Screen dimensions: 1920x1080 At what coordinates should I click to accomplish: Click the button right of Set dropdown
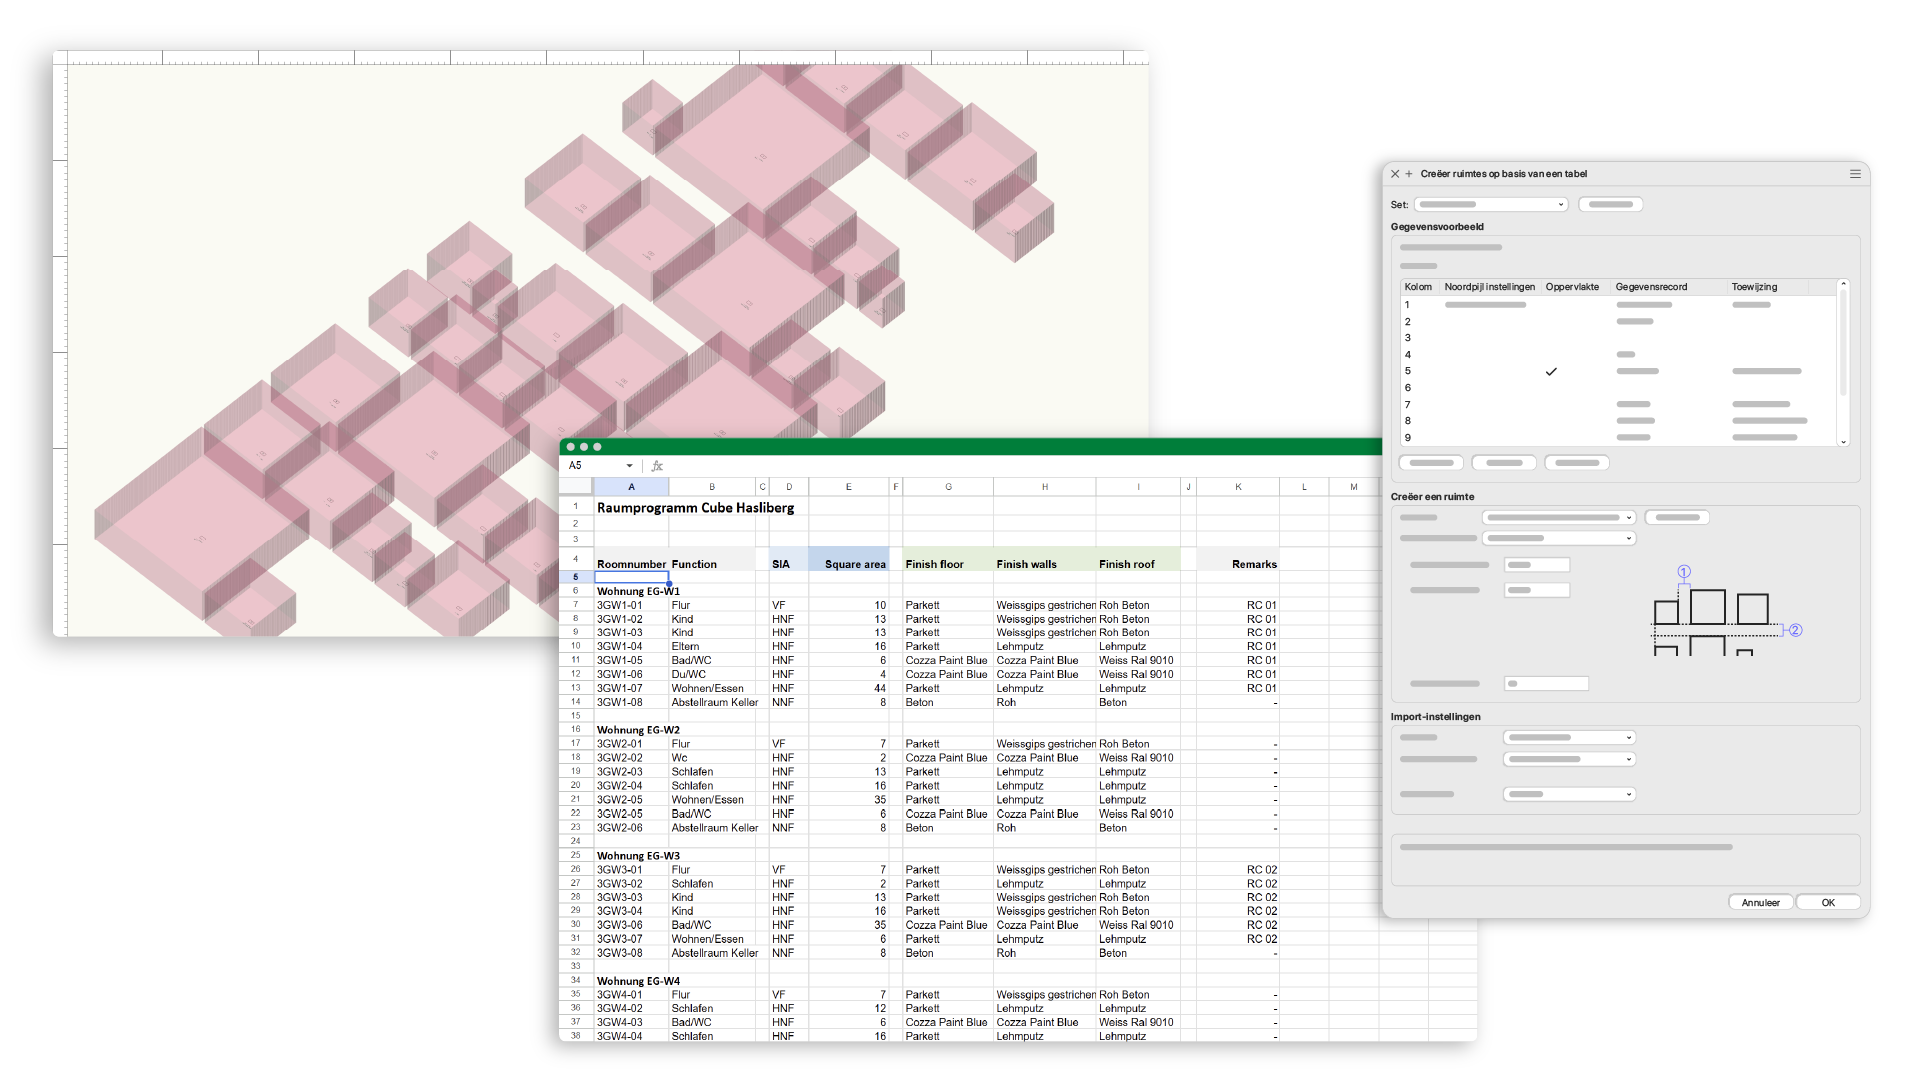[1610, 205]
